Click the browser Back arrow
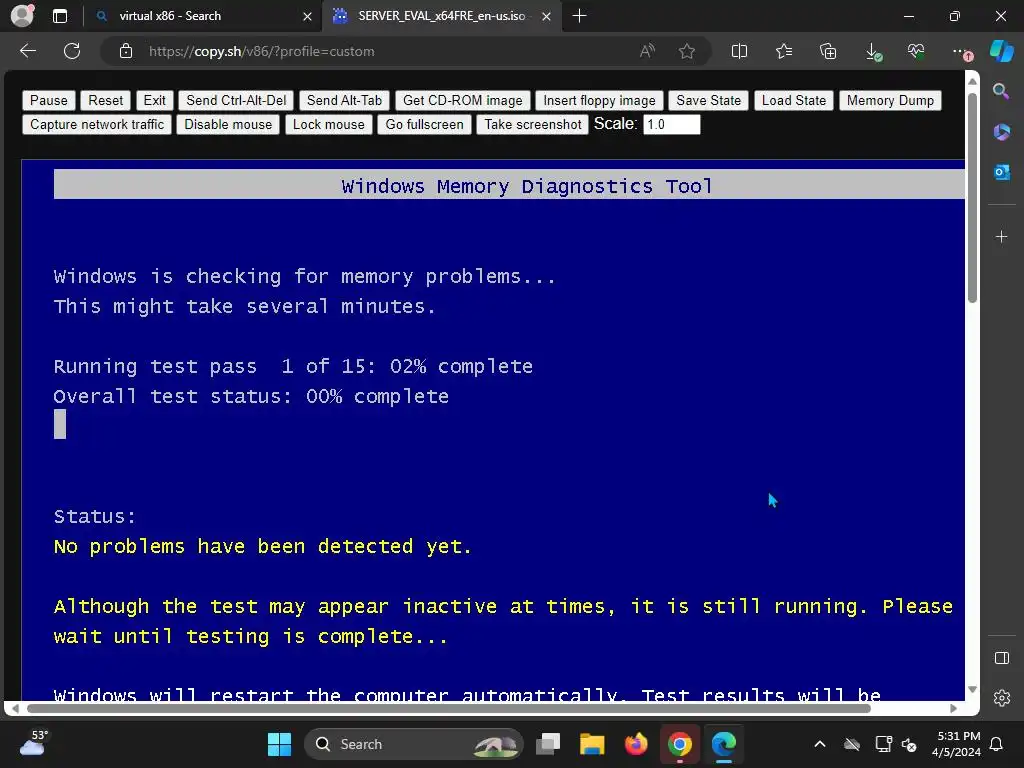The image size is (1024, 768). [x=28, y=51]
